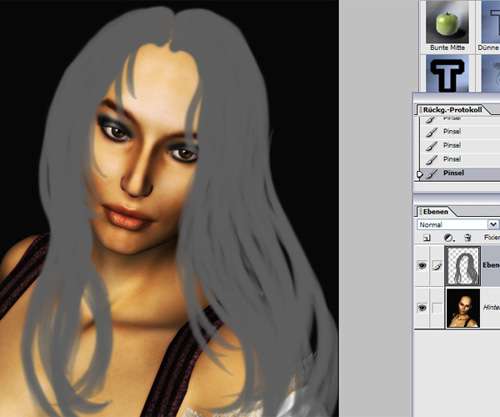Select the hair layer thumbnail
Screen dimensions: 500x417
tap(463, 266)
